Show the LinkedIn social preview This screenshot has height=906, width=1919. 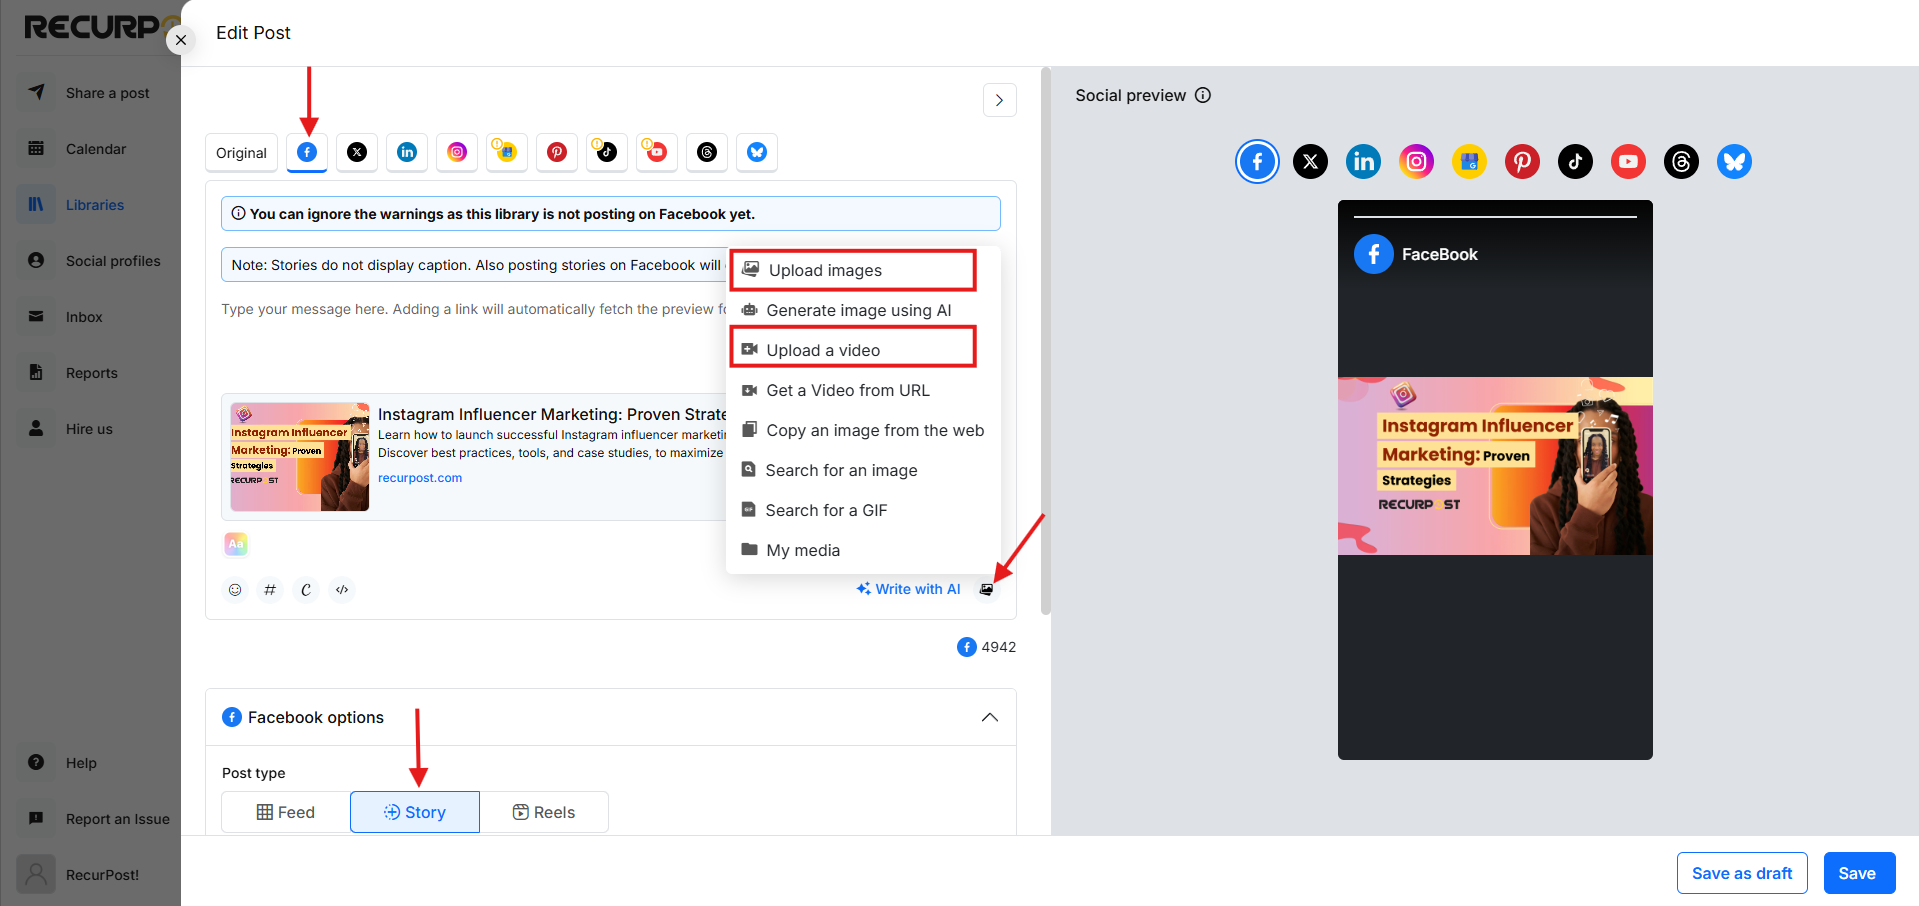tap(1363, 161)
